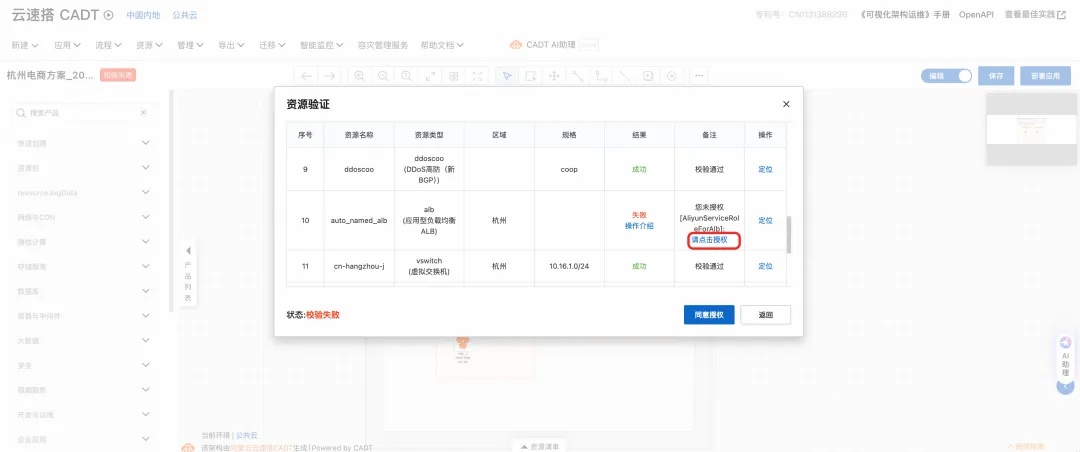Collapse the 产品列表 side panel handle
1080x452 pixels.
pyautogui.click(x=188, y=274)
